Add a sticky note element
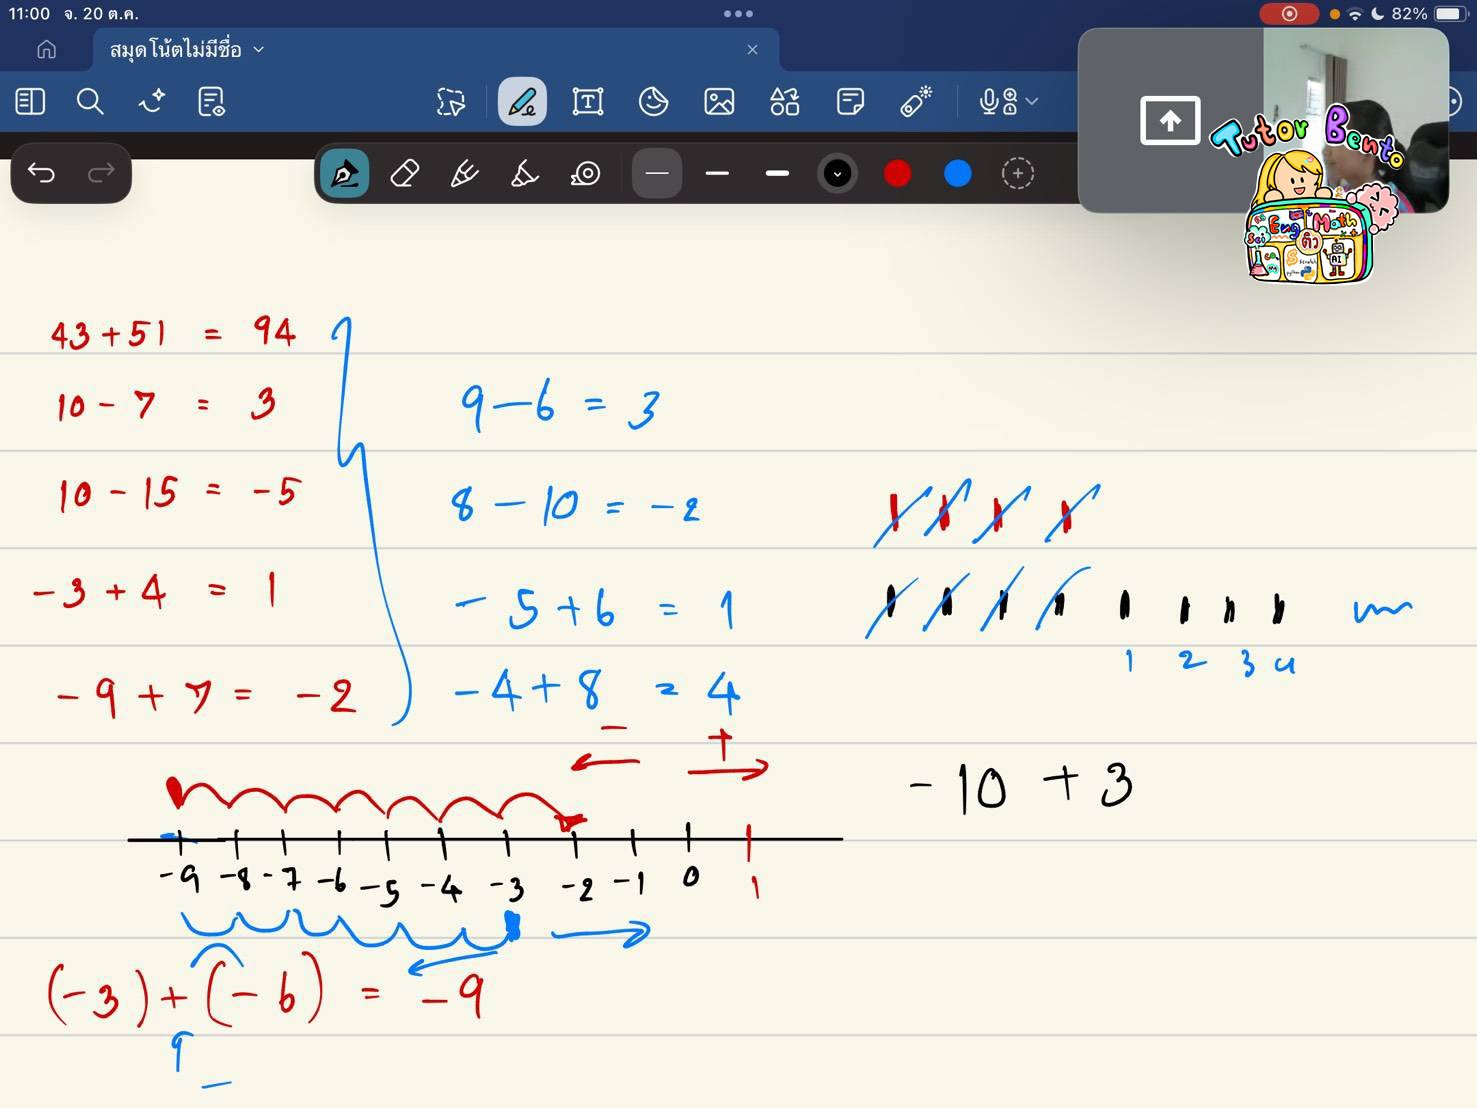The image size is (1477, 1108). pyautogui.click(x=850, y=101)
